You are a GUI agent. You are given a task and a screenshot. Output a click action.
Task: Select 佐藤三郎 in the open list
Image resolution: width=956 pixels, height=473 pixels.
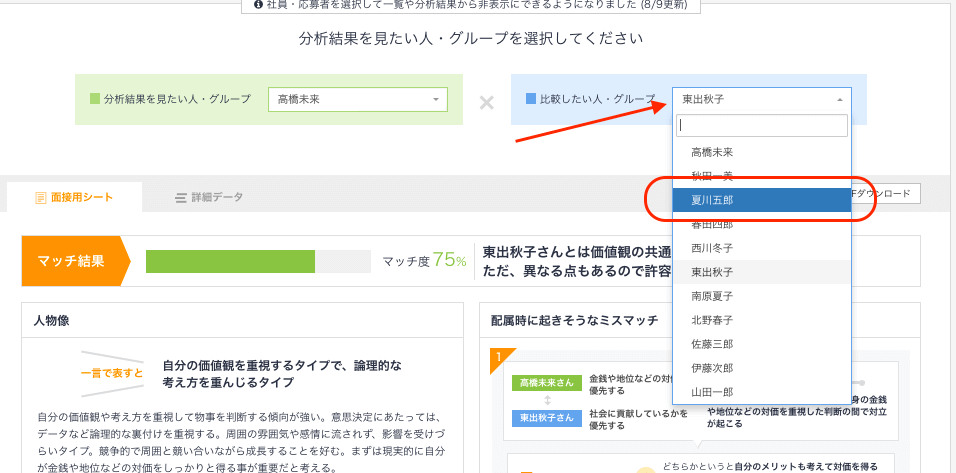click(x=761, y=344)
